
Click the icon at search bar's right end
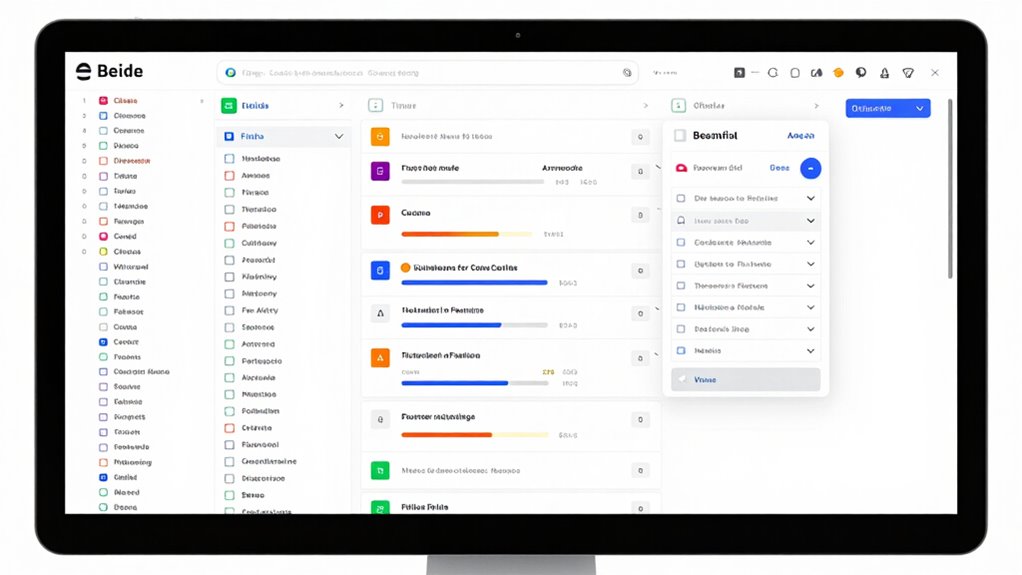click(627, 72)
